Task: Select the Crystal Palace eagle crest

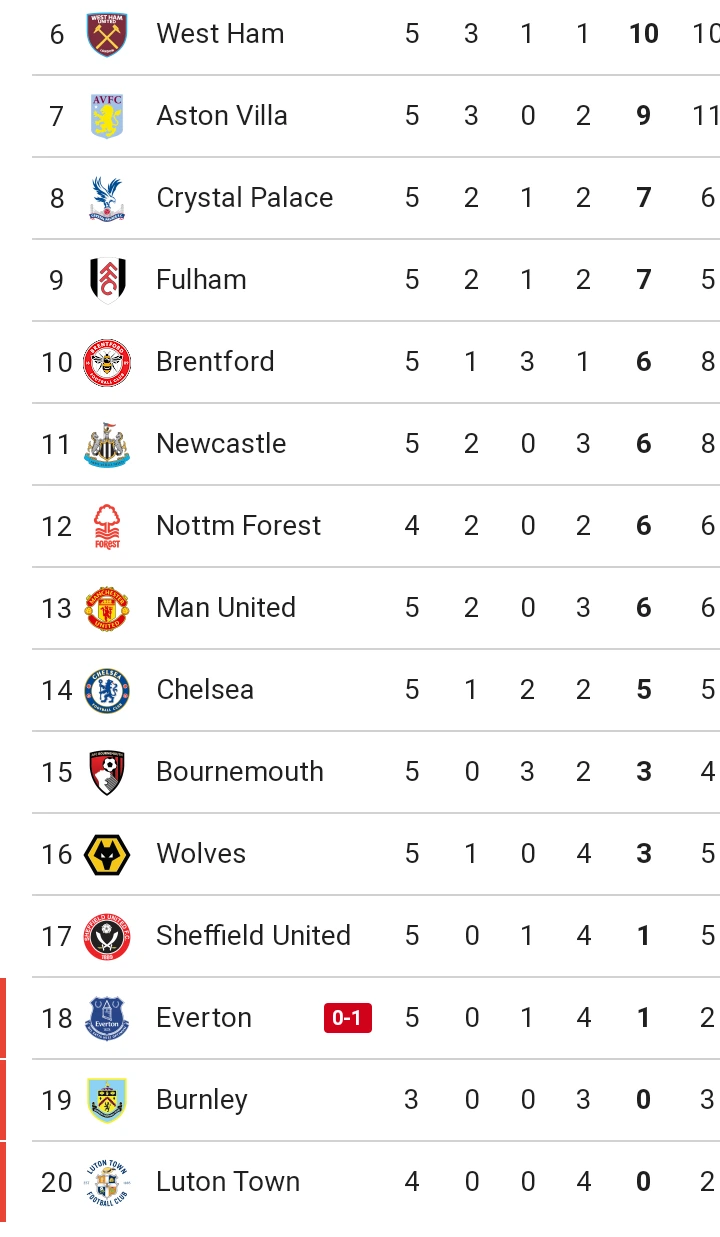Action: point(107,198)
